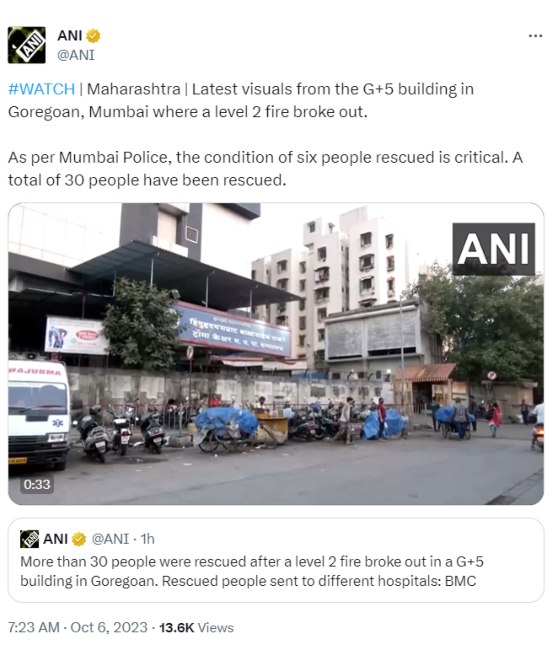Click the ANI watermark on the video
The height and width of the screenshot is (650, 547).
[x=494, y=249]
